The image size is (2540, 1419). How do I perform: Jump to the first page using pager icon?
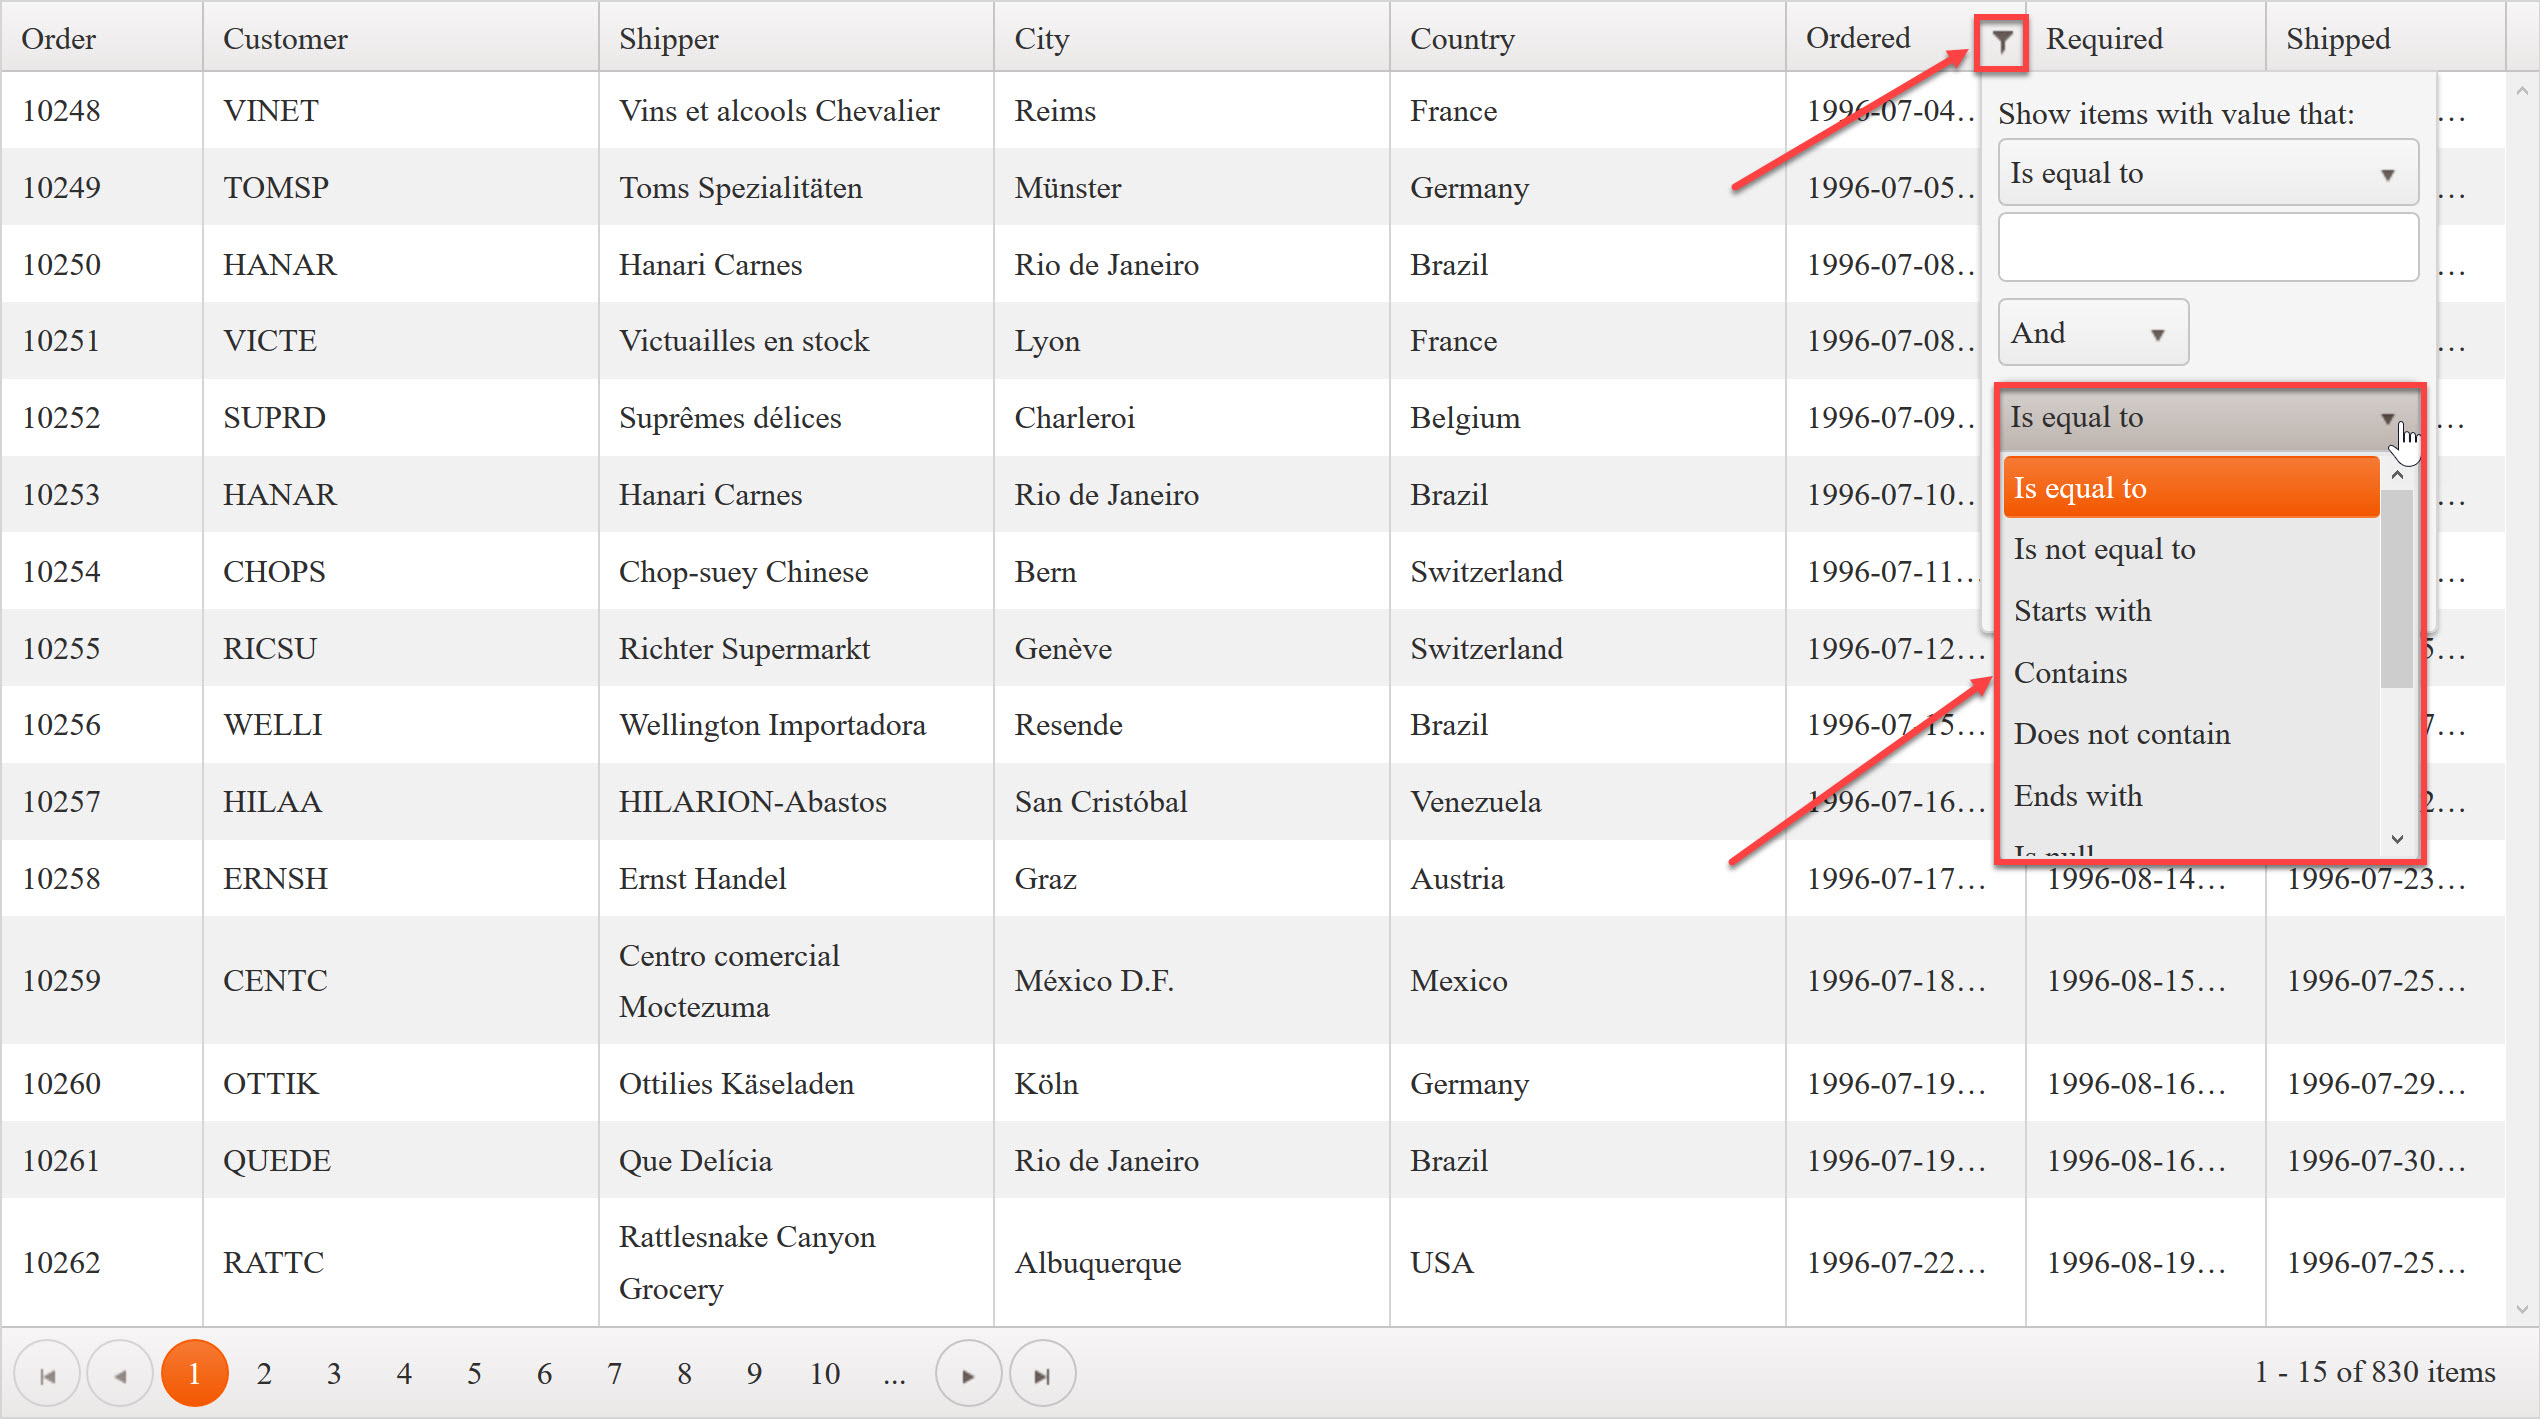[46, 1373]
